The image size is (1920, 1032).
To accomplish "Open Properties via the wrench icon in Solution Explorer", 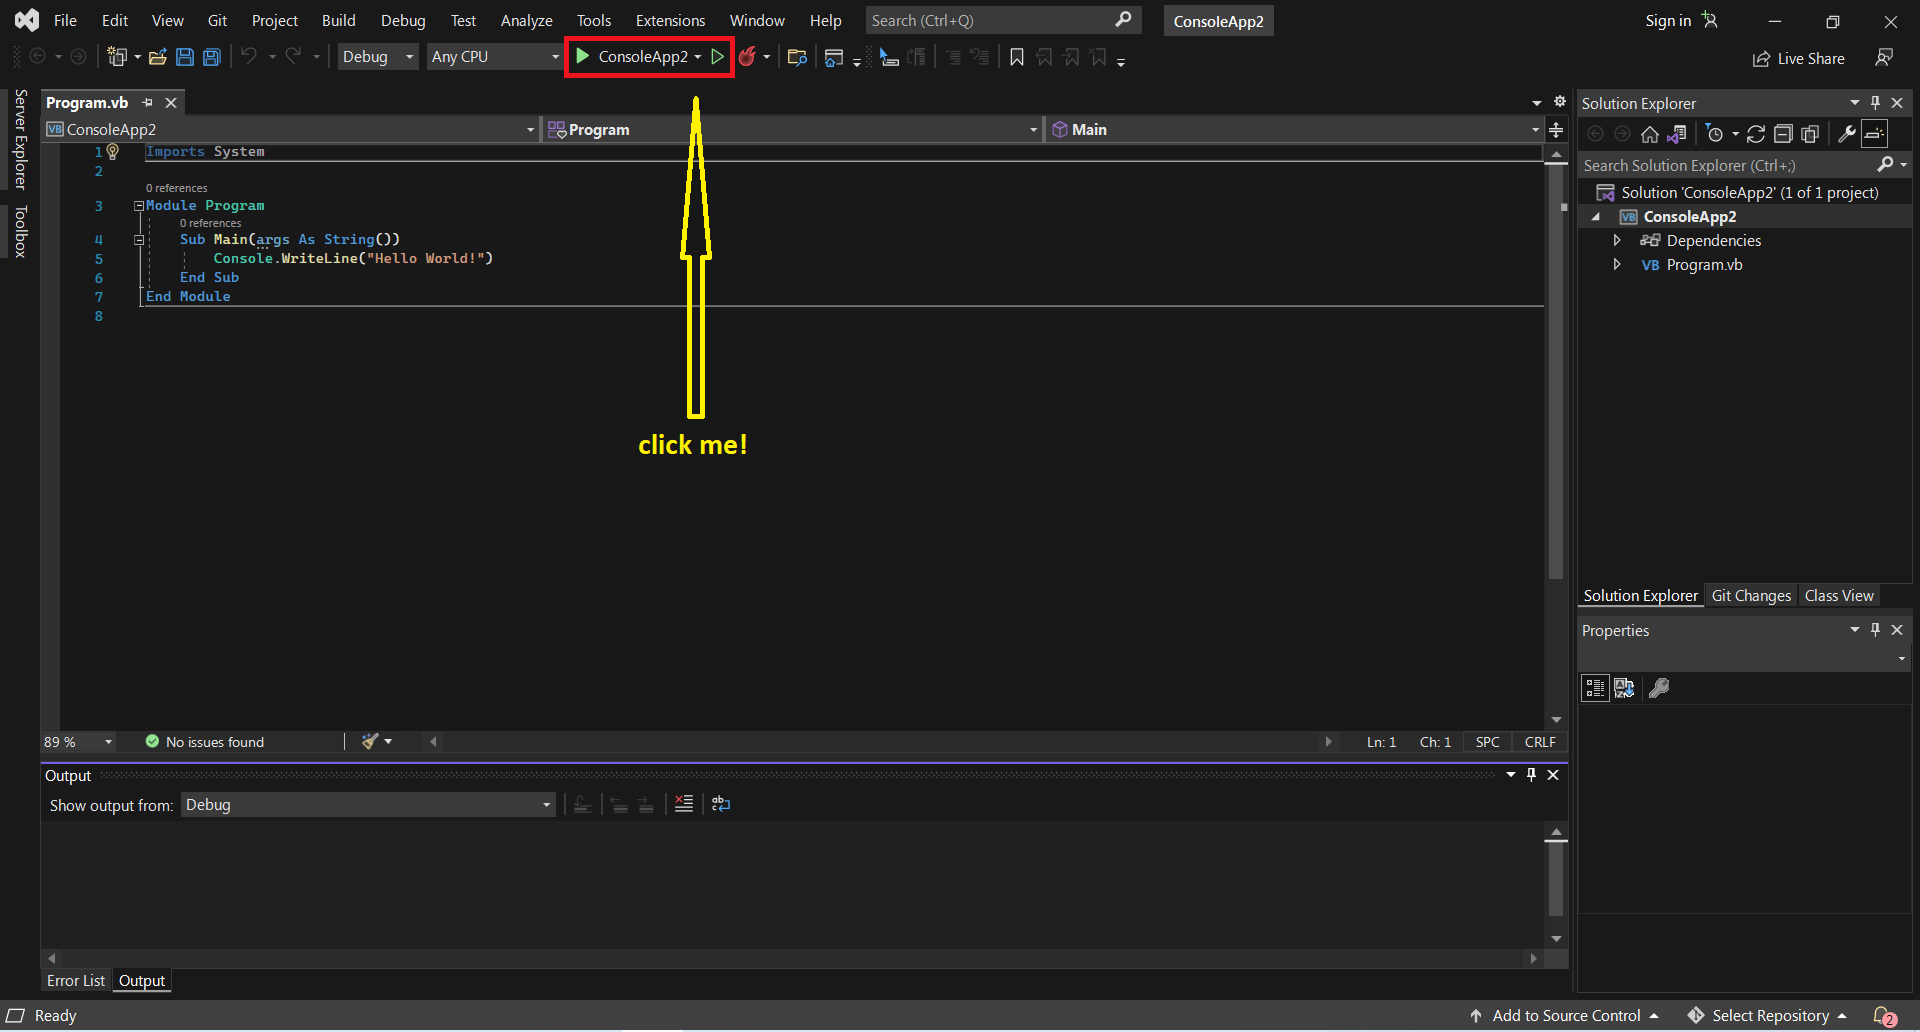I will pyautogui.click(x=1847, y=134).
